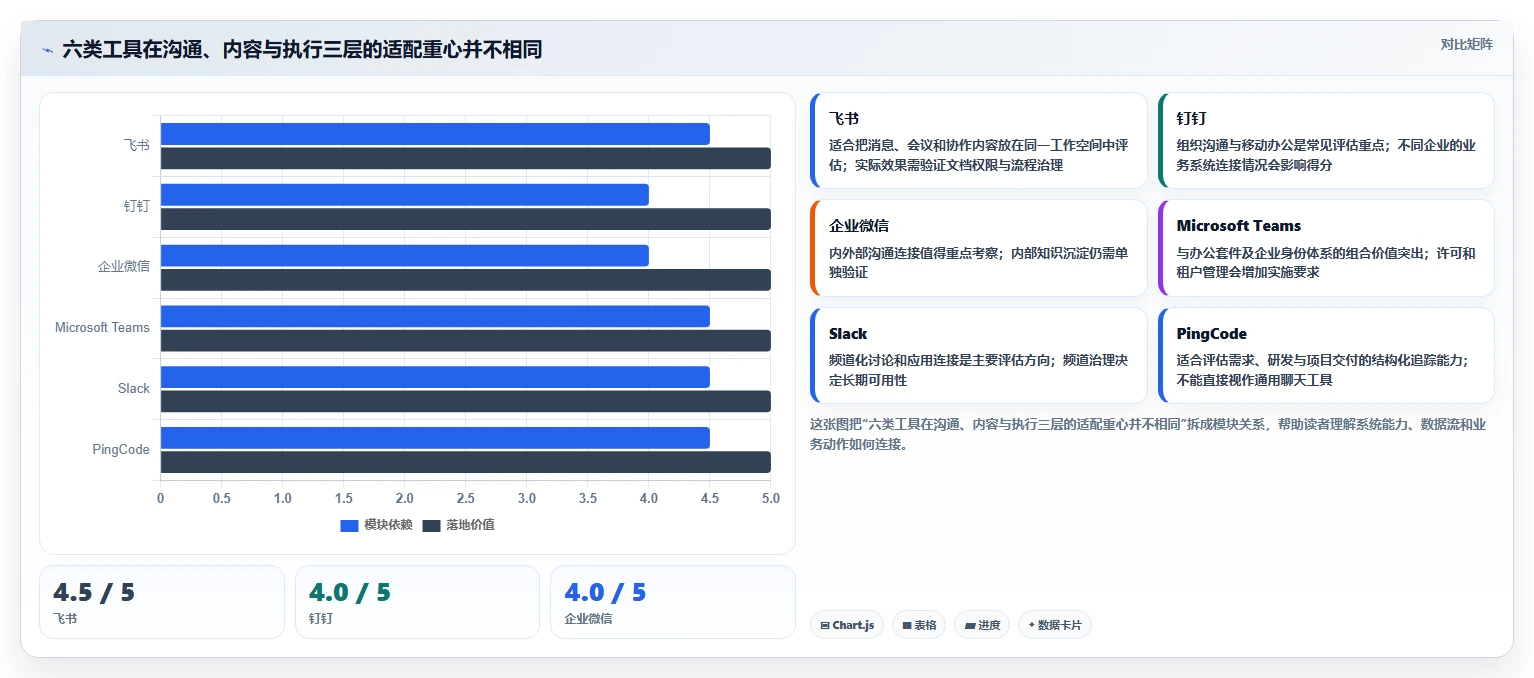Toggle the 落地价值 legend item
Viewport: 1534px width, 678px height.
(458, 525)
